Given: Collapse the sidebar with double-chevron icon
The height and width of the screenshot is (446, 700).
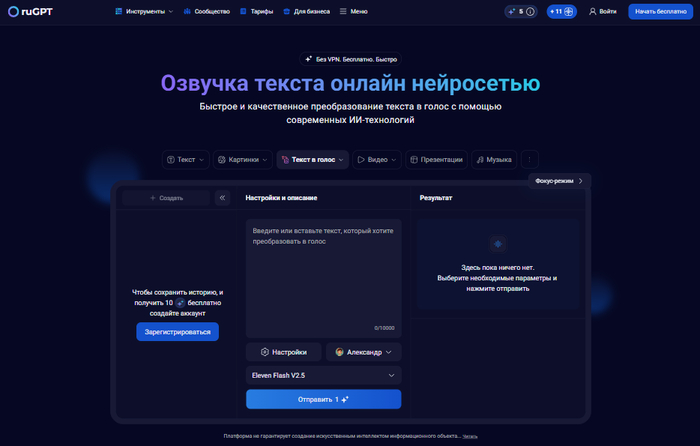Looking at the screenshot, I should tap(222, 198).
